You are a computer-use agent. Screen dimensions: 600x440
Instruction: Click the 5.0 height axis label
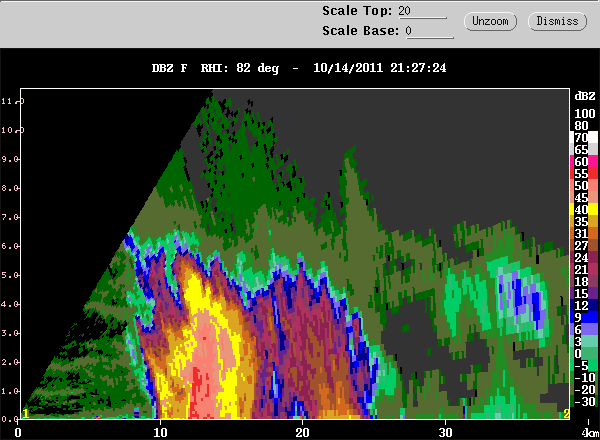tap(10, 275)
